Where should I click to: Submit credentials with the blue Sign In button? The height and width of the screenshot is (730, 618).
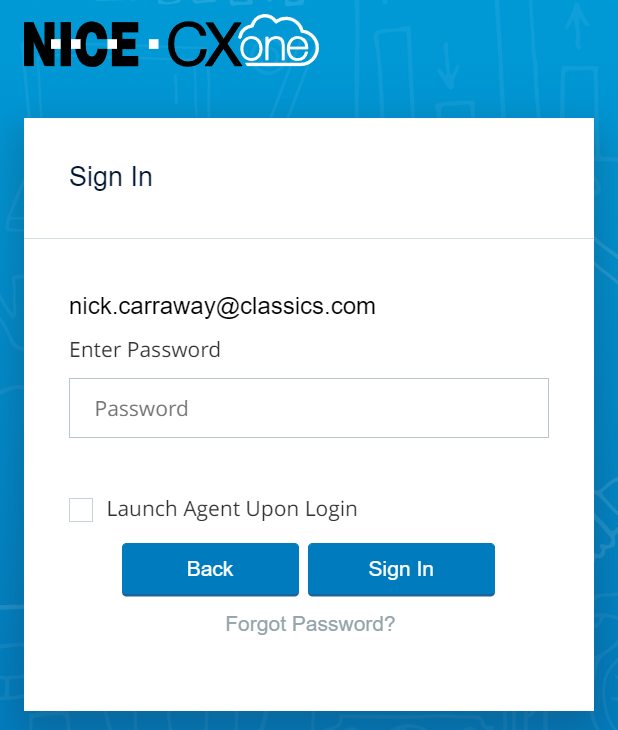click(x=401, y=569)
